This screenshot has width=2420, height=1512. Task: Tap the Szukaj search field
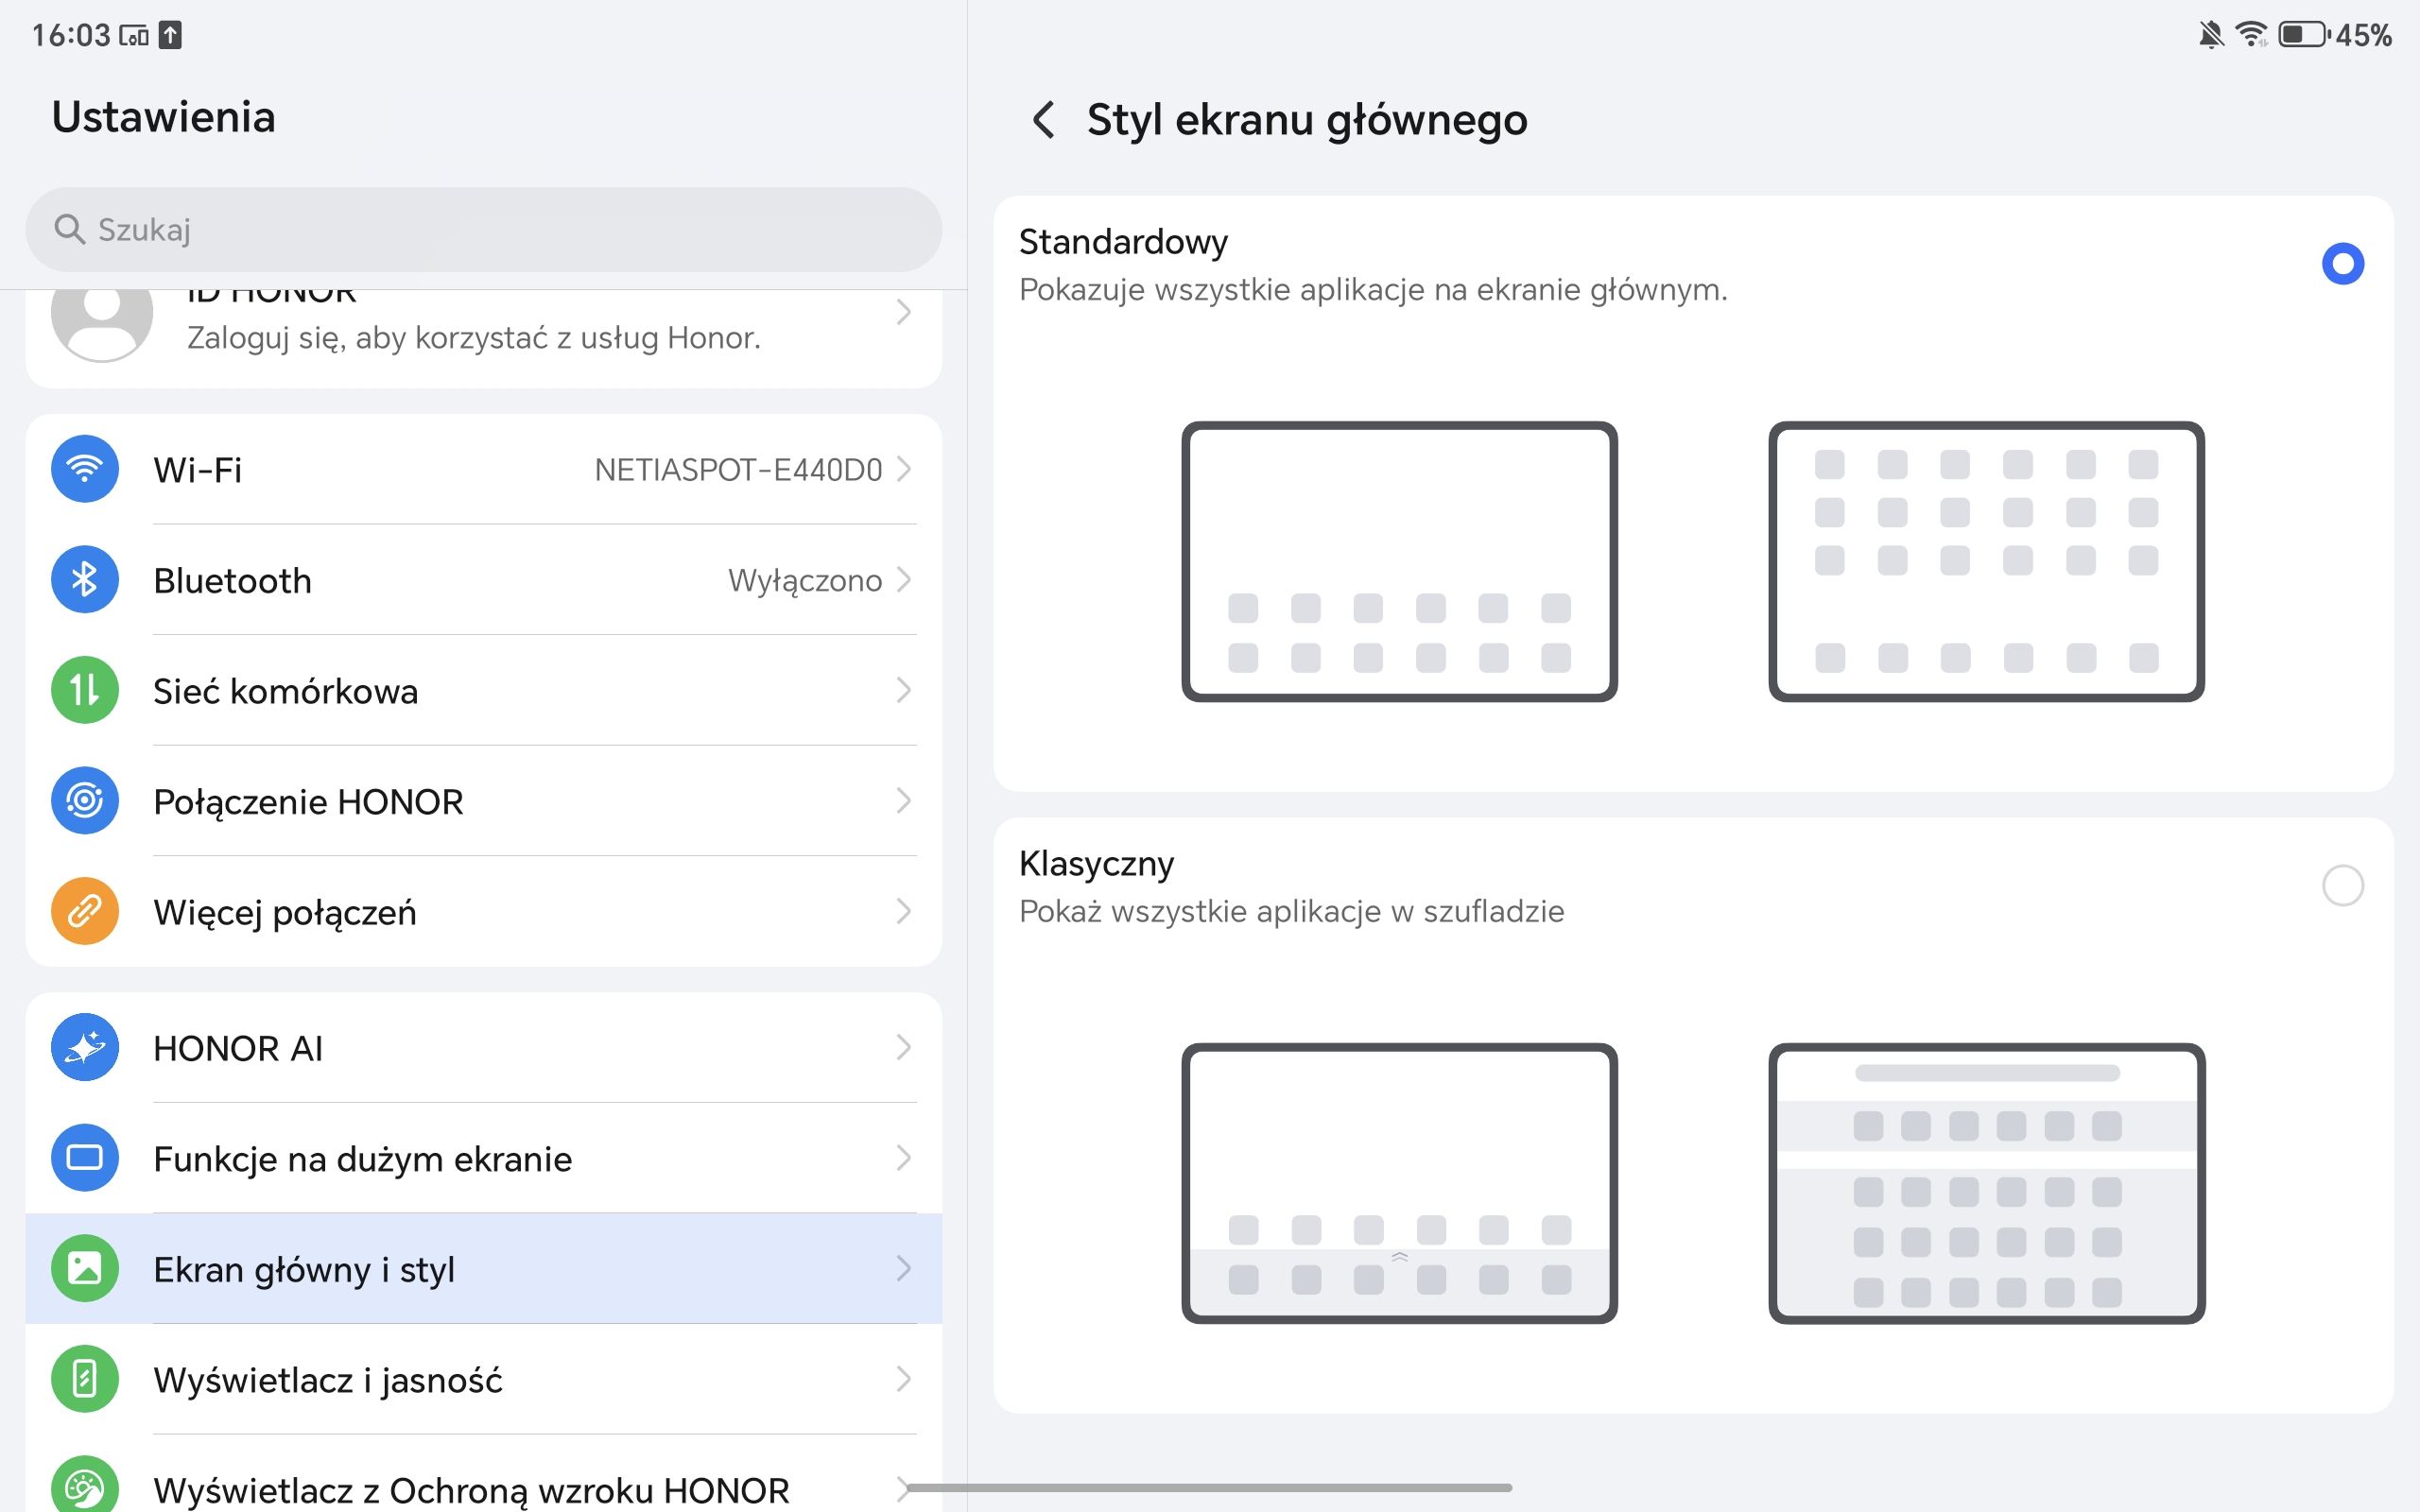(483, 230)
